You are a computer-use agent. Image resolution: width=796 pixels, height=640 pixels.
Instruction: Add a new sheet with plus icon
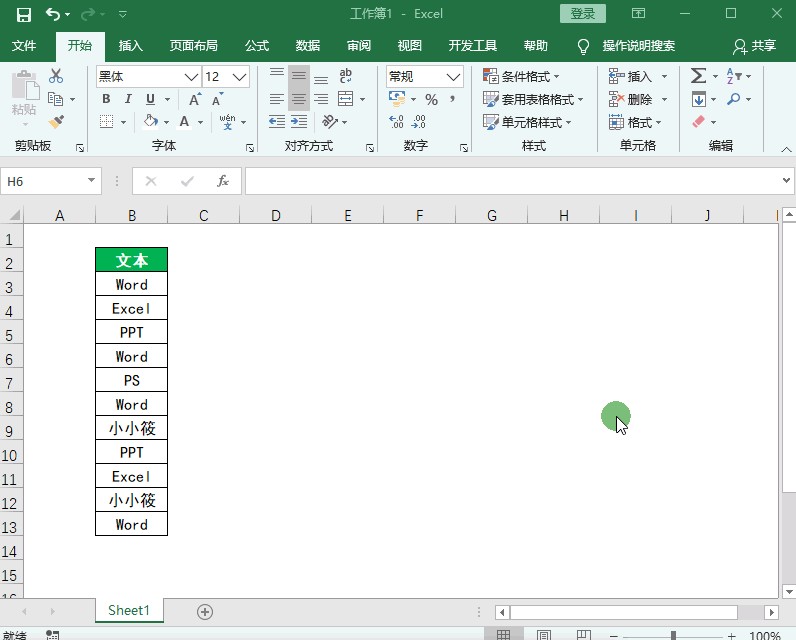coord(205,611)
